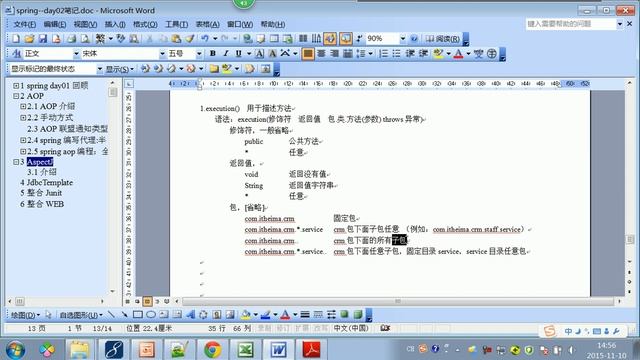Open the 显示(S) dropdown in reviewing toolbar
The image size is (640, 360).
tap(120, 69)
